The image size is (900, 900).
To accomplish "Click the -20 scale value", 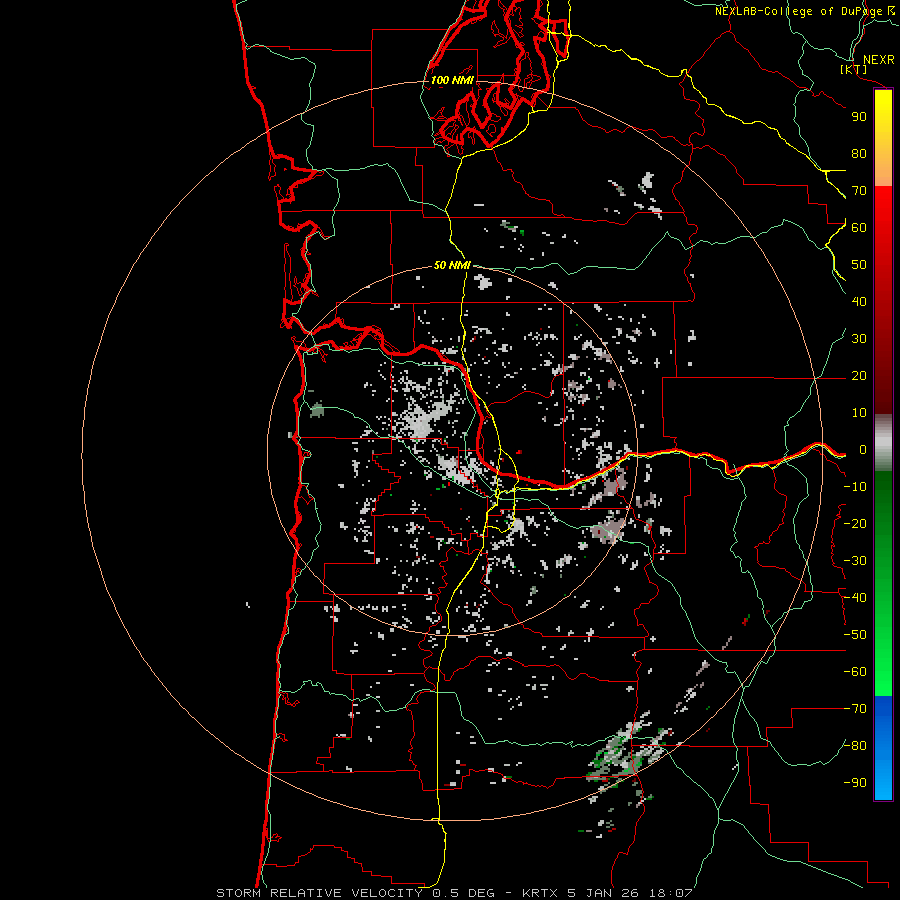I will tap(855, 524).
